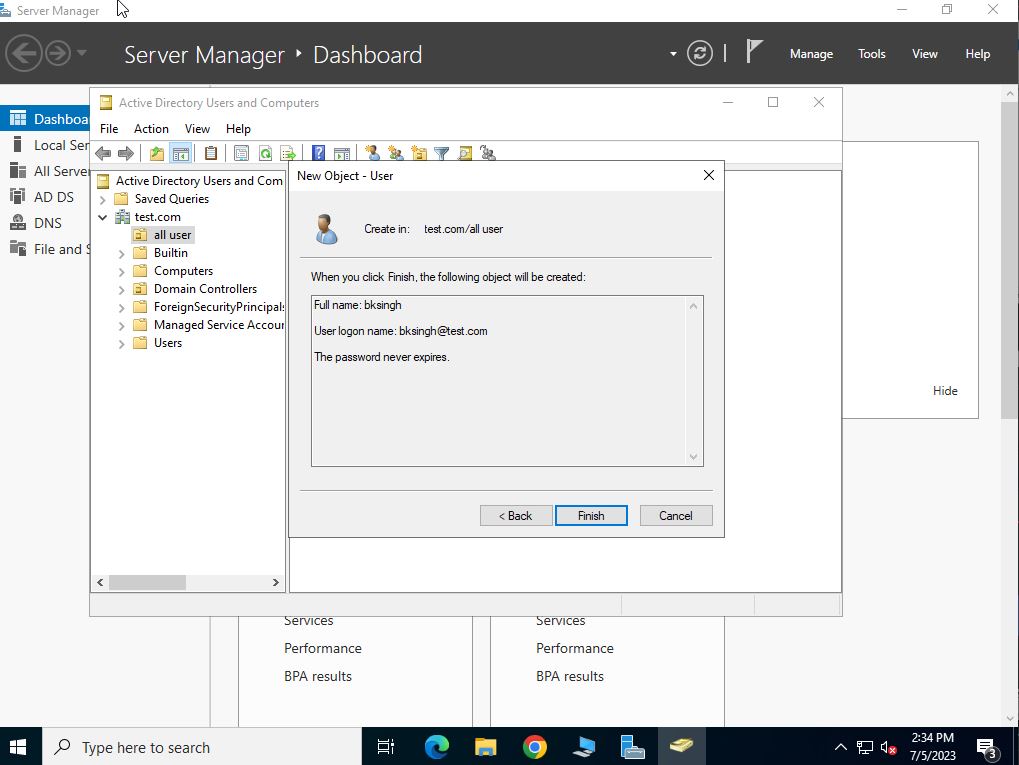The image size is (1019, 765).
Task: Expand the Users container
Action: coord(122,344)
